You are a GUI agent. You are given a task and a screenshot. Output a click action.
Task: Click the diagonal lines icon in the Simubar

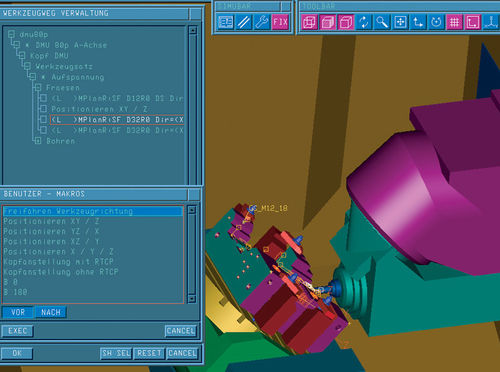[x=244, y=22]
